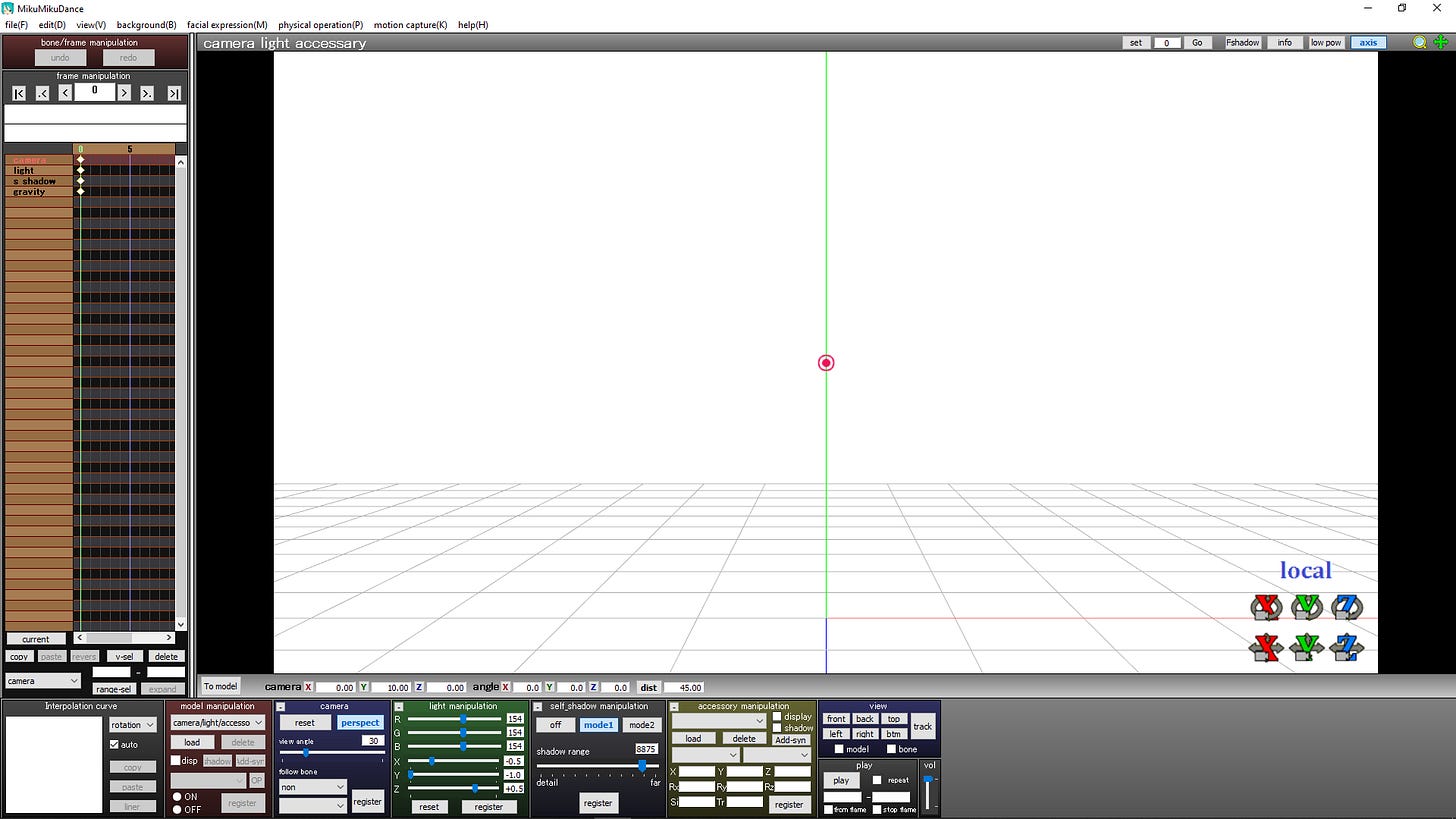Open the empty dropdown below follow bone 'non'
Image resolution: width=1456 pixels, height=819 pixels.
pyautogui.click(x=312, y=805)
